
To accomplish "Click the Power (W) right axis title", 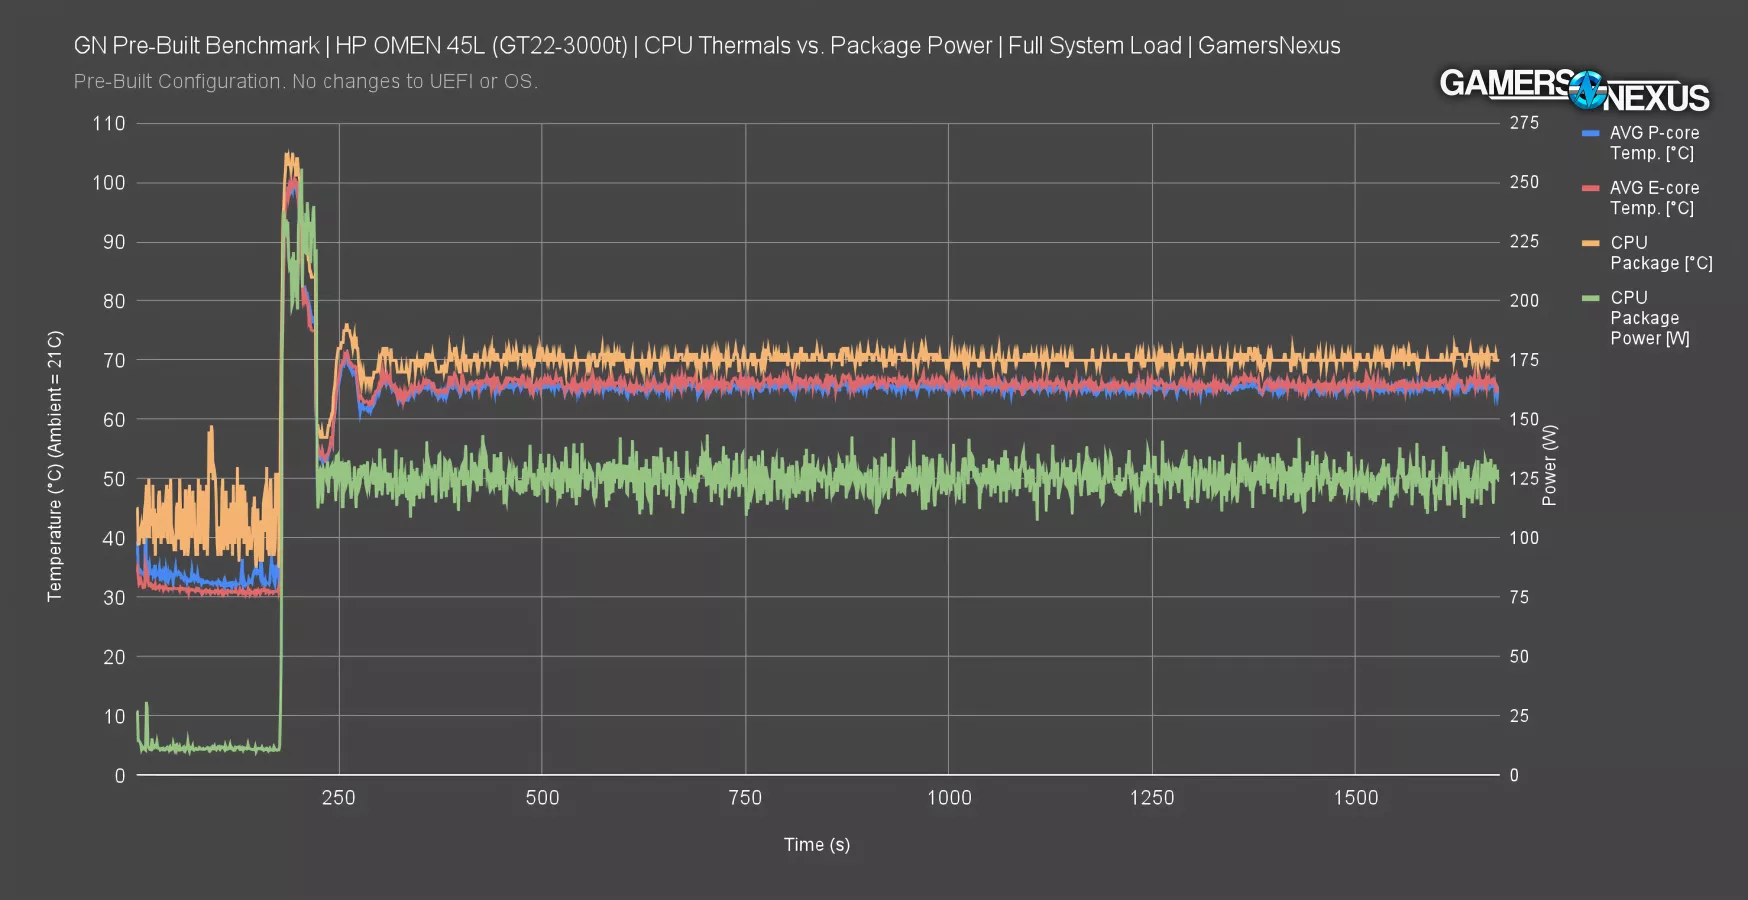I will click(1549, 465).
